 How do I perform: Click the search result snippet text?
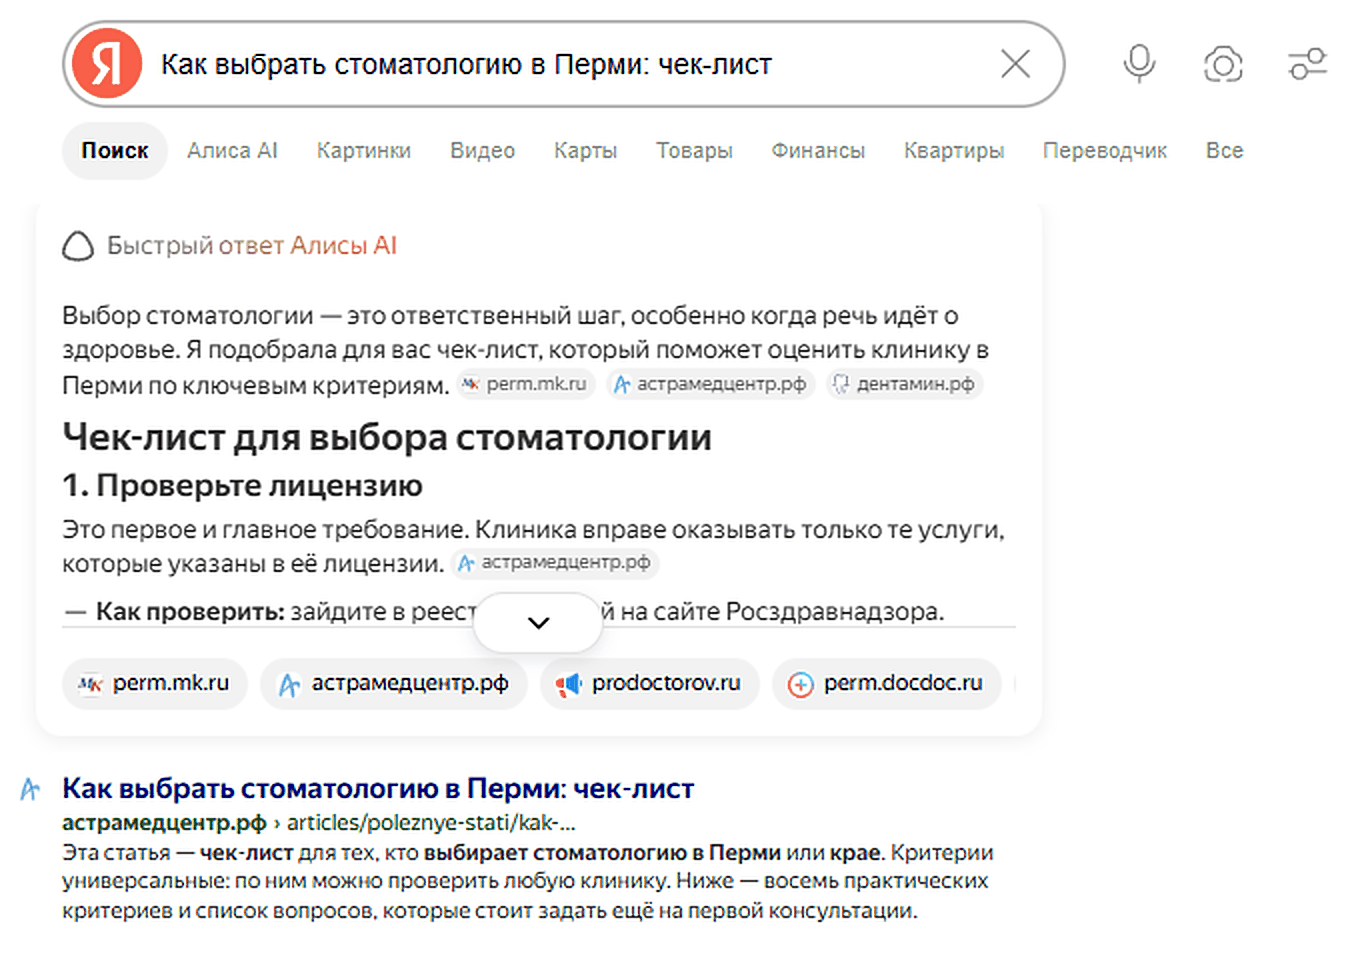point(528,882)
